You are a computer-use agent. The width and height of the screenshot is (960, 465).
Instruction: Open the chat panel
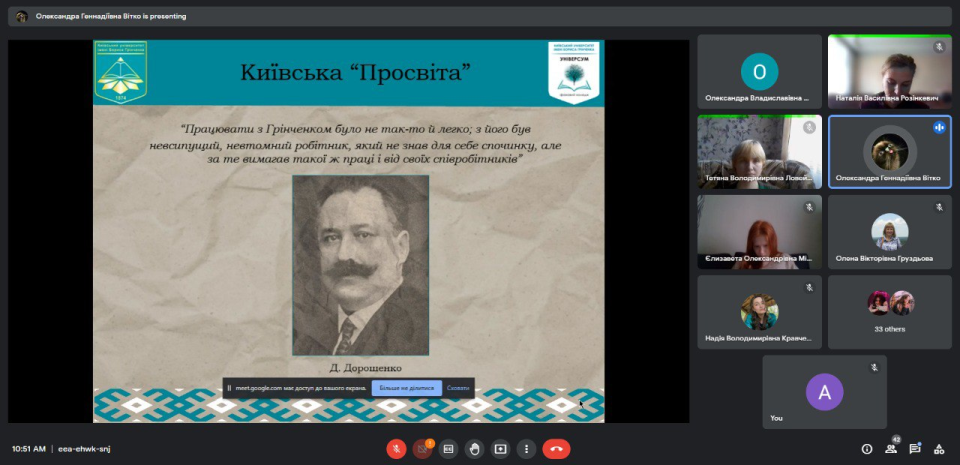914,449
